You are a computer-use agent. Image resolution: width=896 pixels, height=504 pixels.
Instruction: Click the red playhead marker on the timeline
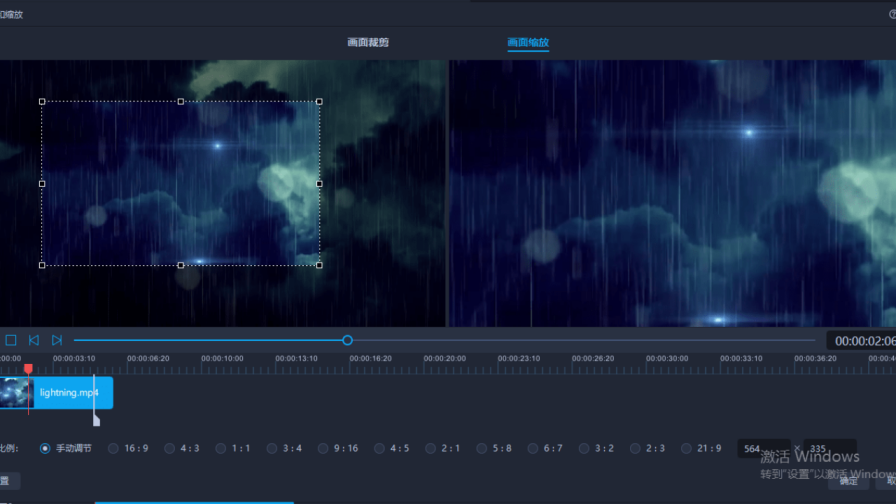tap(28, 370)
